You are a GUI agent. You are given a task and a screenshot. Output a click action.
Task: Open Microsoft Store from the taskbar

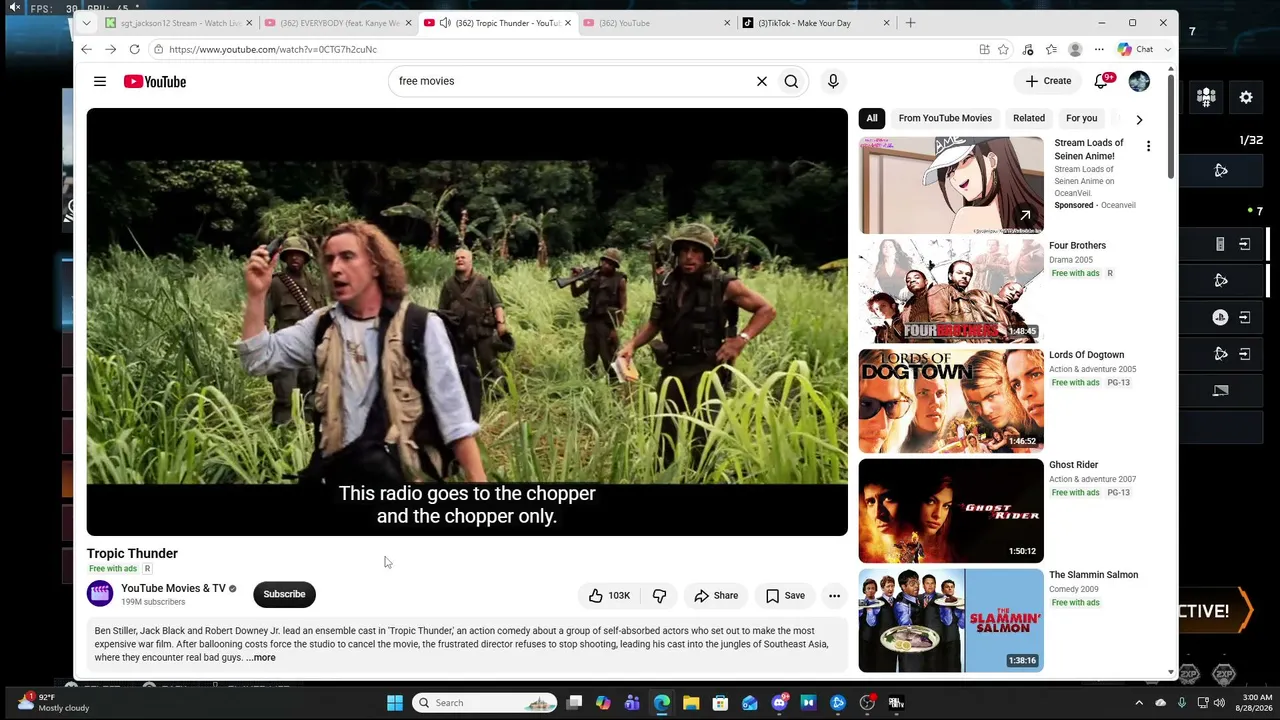click(720, 703)
